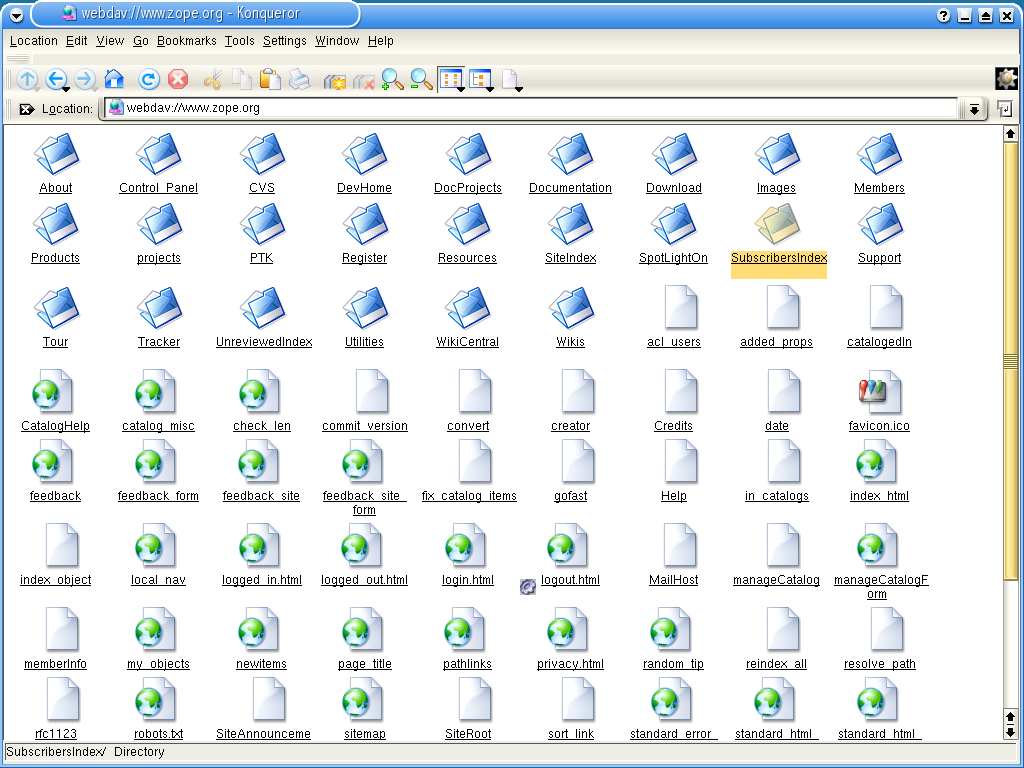The width and height of the screenshot is (1024, 768).
Task: Click the vertical scrollbar thumb
Action: coord(1010,360)
